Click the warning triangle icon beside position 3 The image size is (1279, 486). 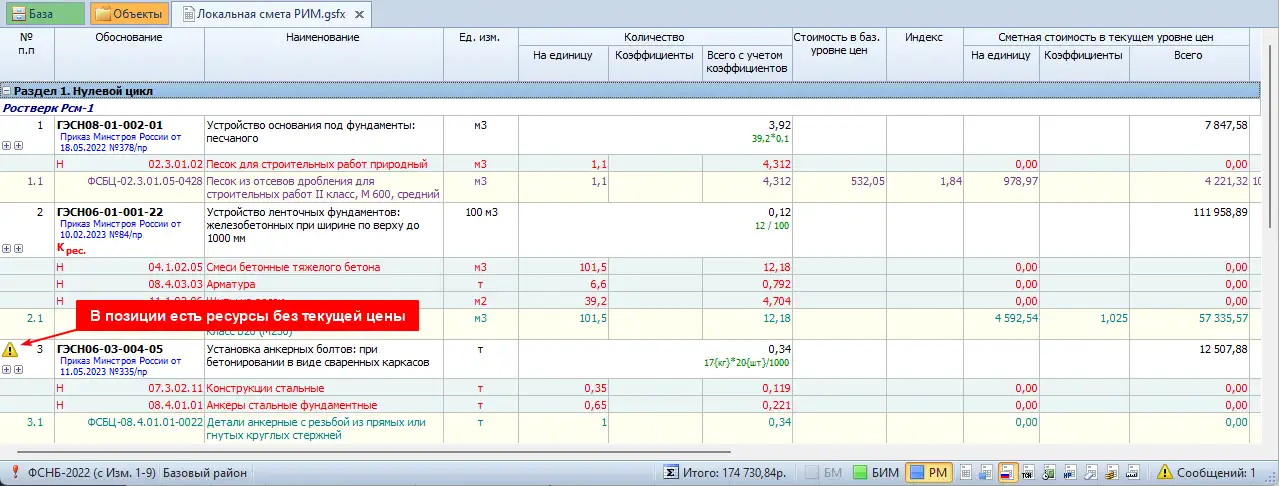(10, 350)
